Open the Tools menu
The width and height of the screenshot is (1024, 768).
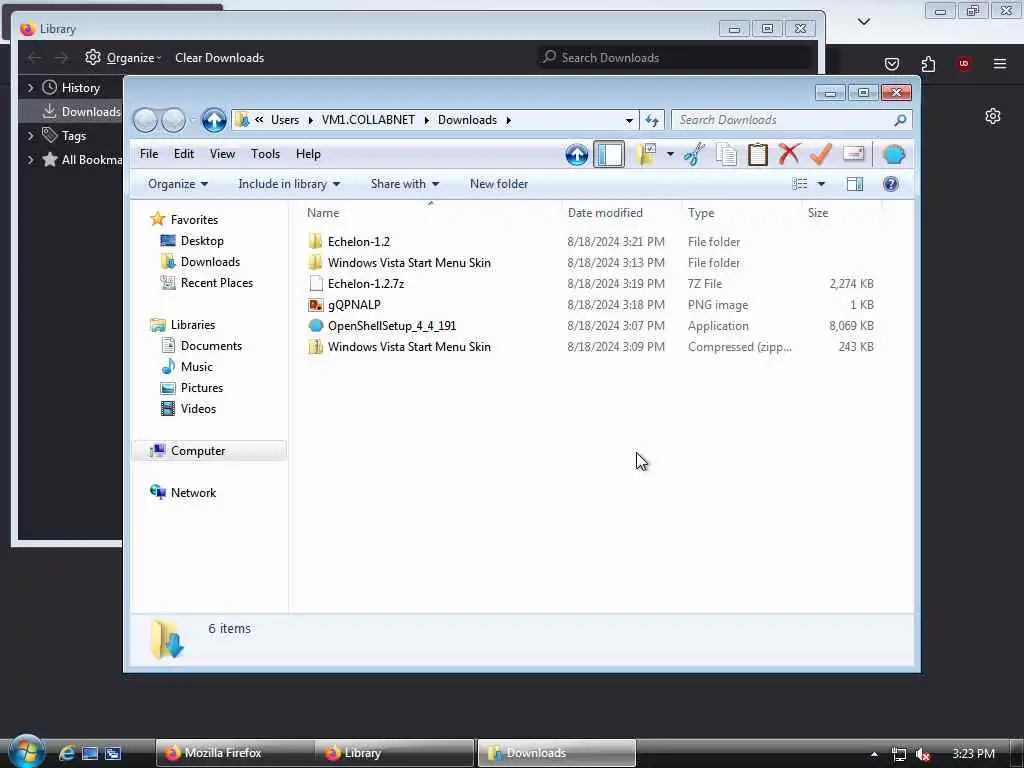click(x=265, y=154)
